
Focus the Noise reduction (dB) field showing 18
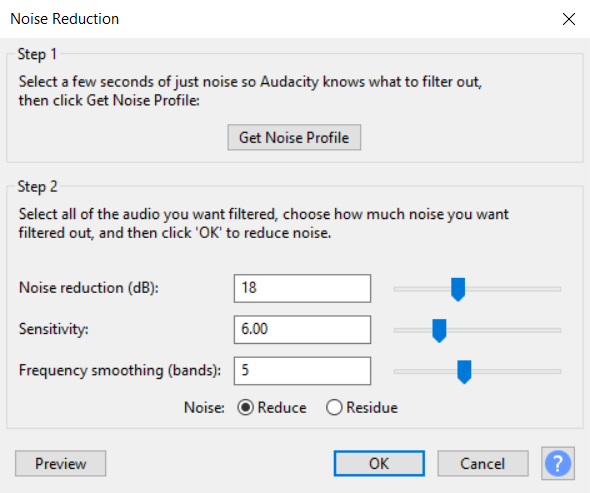coord(302,288)
